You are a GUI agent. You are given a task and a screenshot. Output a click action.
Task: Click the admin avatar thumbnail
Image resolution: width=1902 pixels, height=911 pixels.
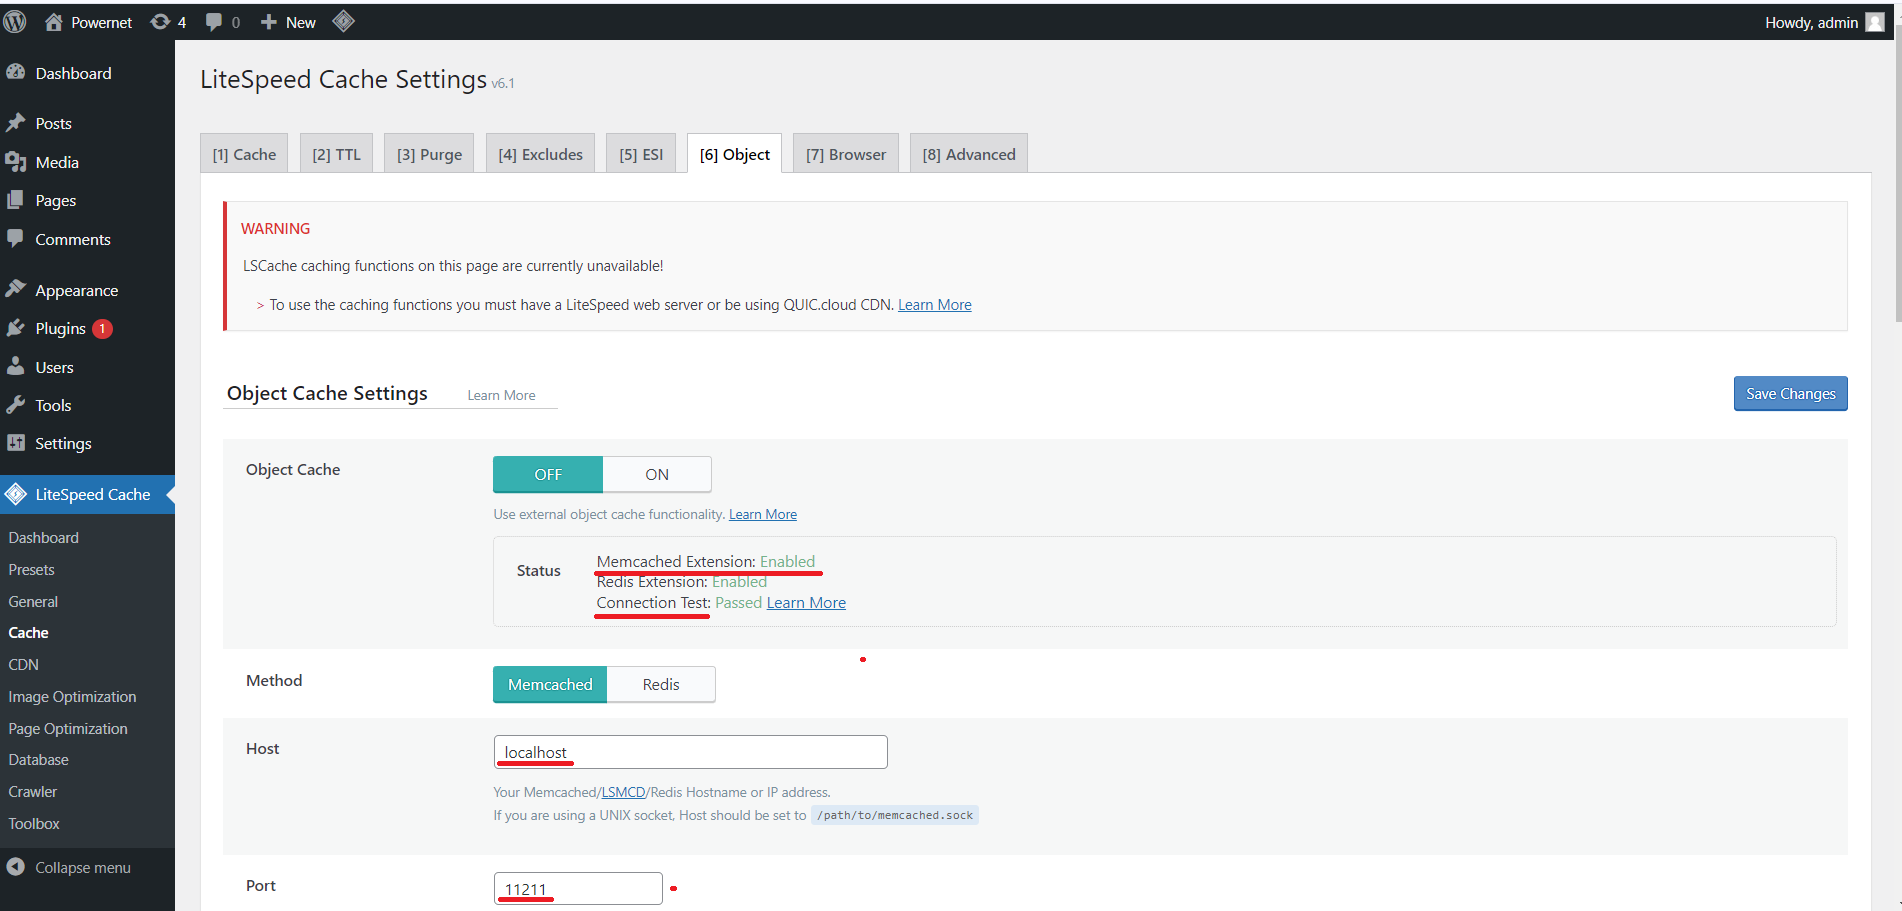1875,22
